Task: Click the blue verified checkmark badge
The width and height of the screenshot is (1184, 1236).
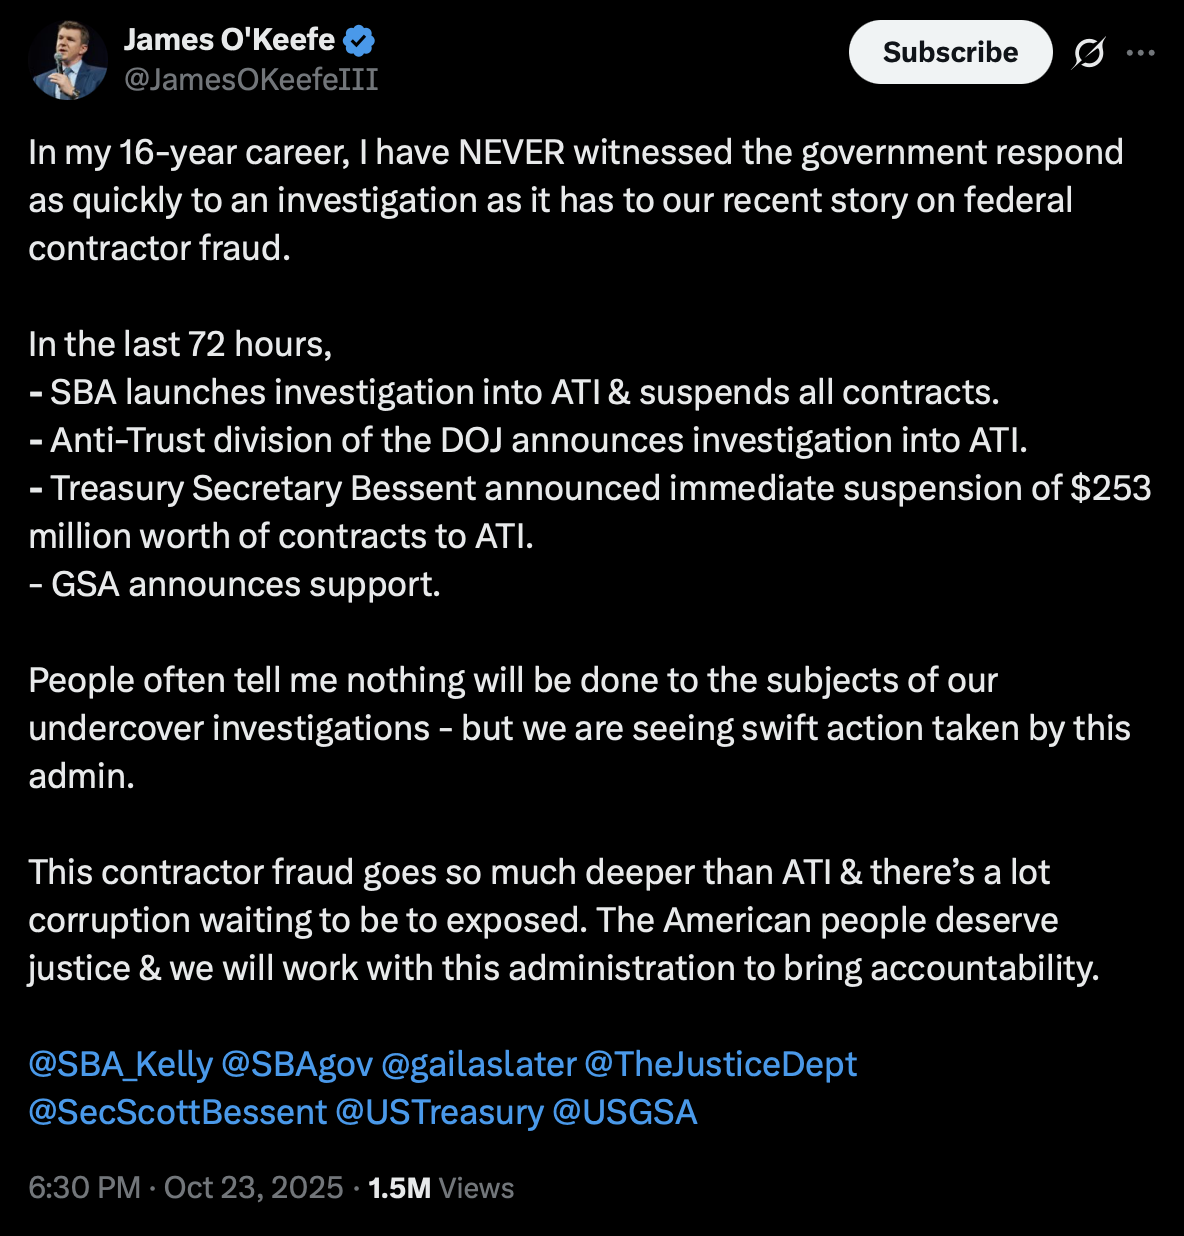Action: point(359,41)
